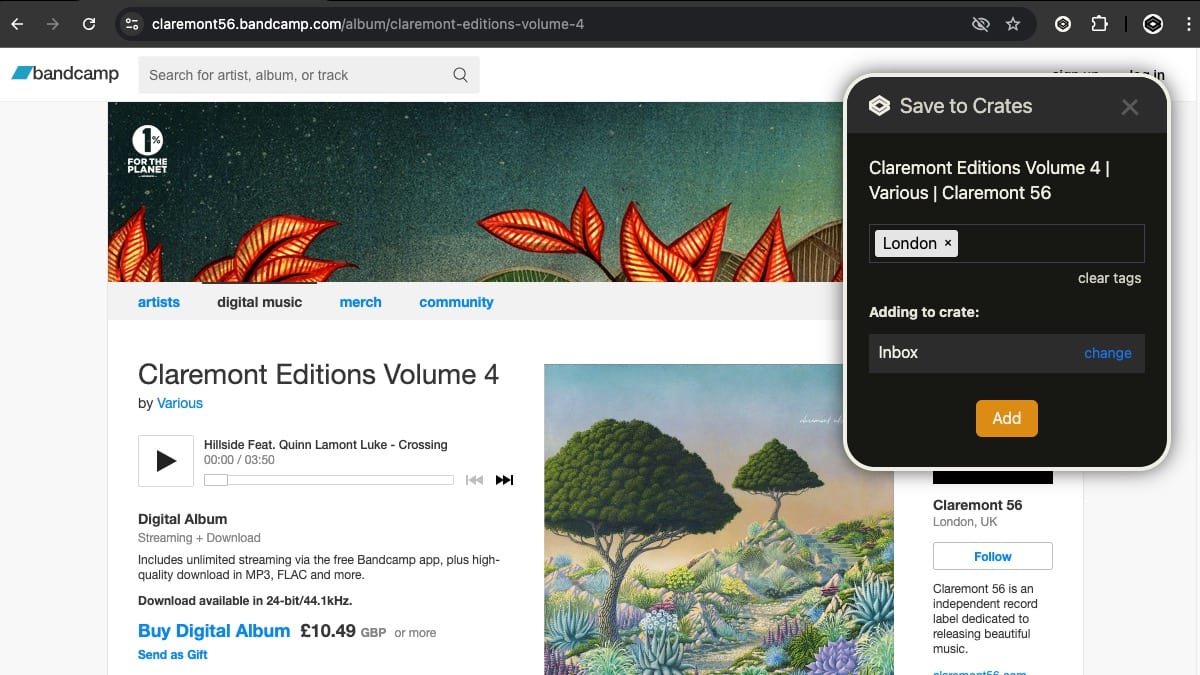Click the Claremont Editions Volume 4 title in popup

coord(989,180)
